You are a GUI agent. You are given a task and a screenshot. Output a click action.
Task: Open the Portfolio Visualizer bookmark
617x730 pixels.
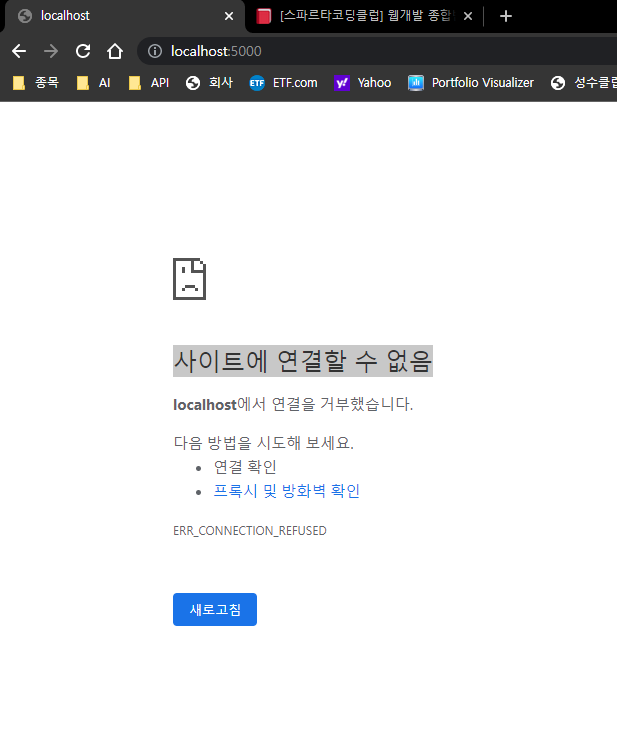tap(471, 83)
